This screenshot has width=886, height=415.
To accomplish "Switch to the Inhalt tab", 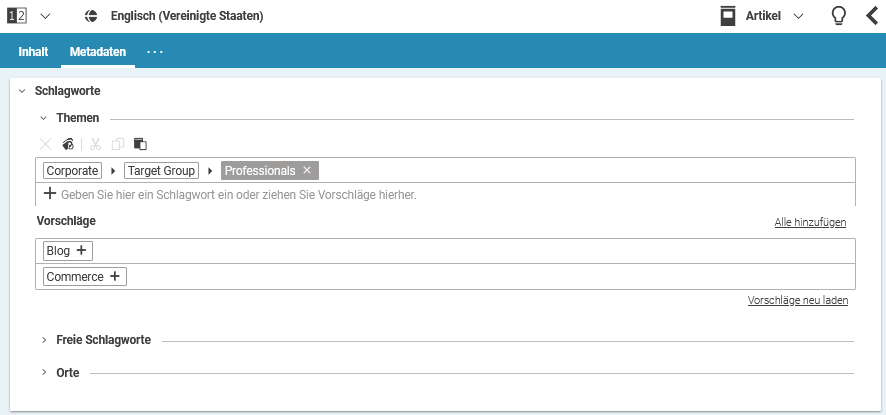I will (x=33, y=51).
